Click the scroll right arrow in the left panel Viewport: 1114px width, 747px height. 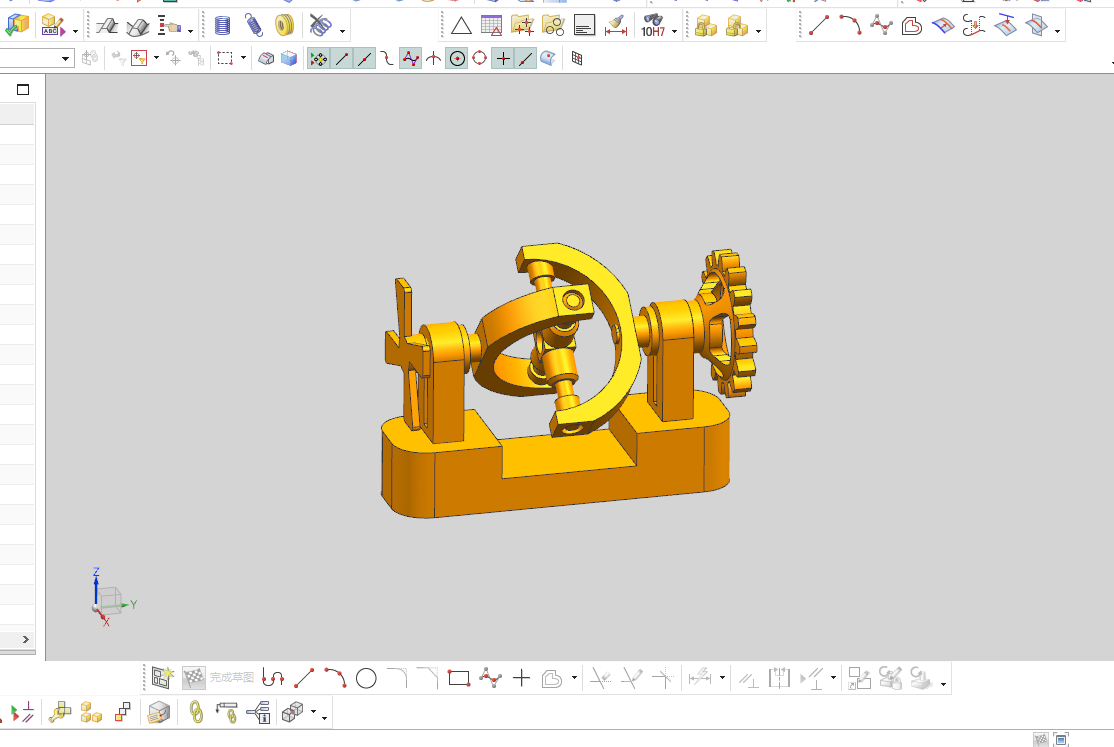[26, 640]
